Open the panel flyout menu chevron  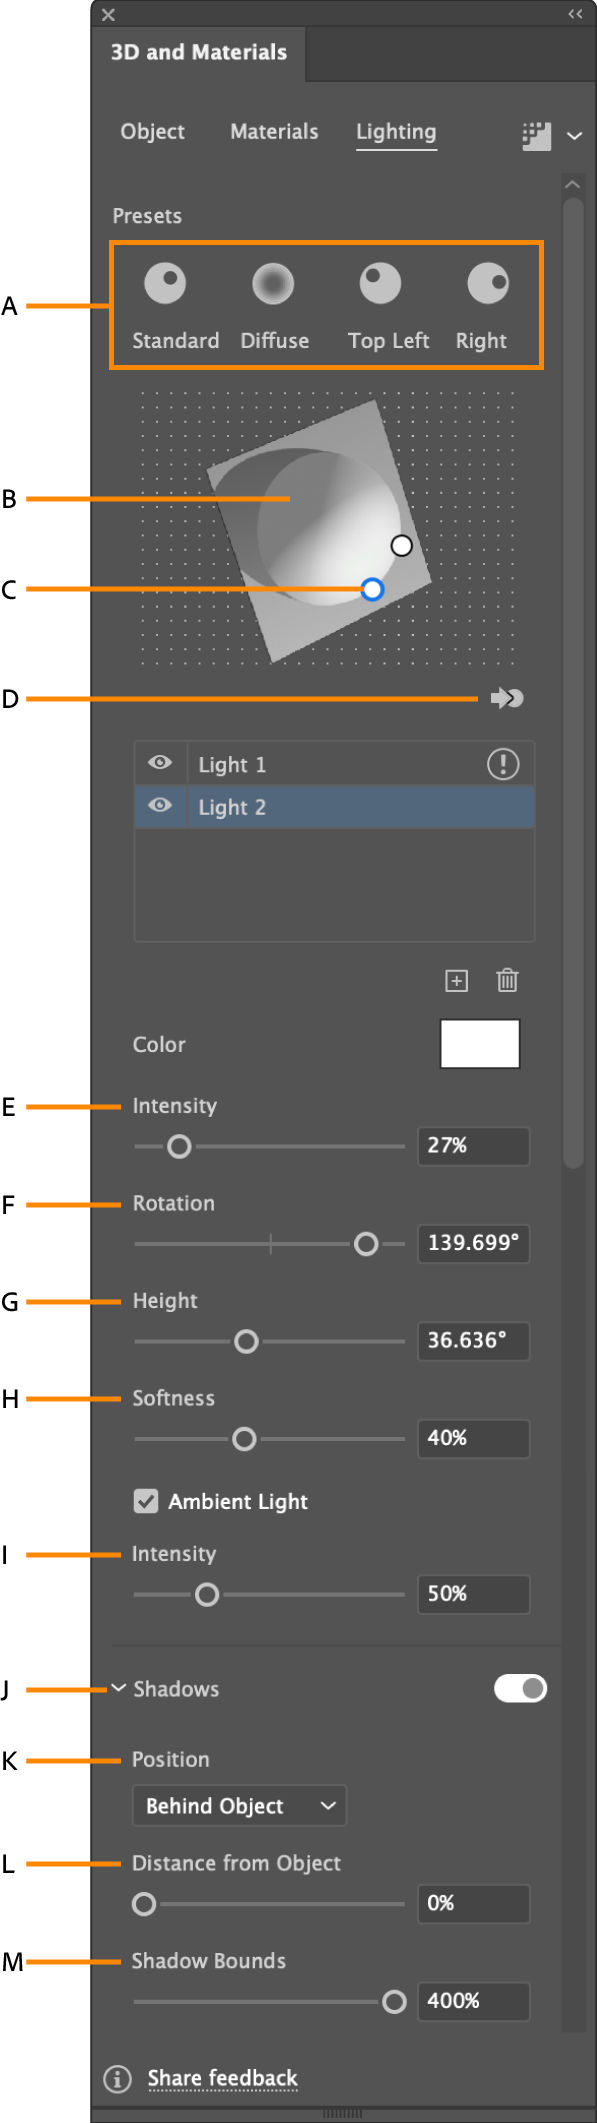pos(574,136)
